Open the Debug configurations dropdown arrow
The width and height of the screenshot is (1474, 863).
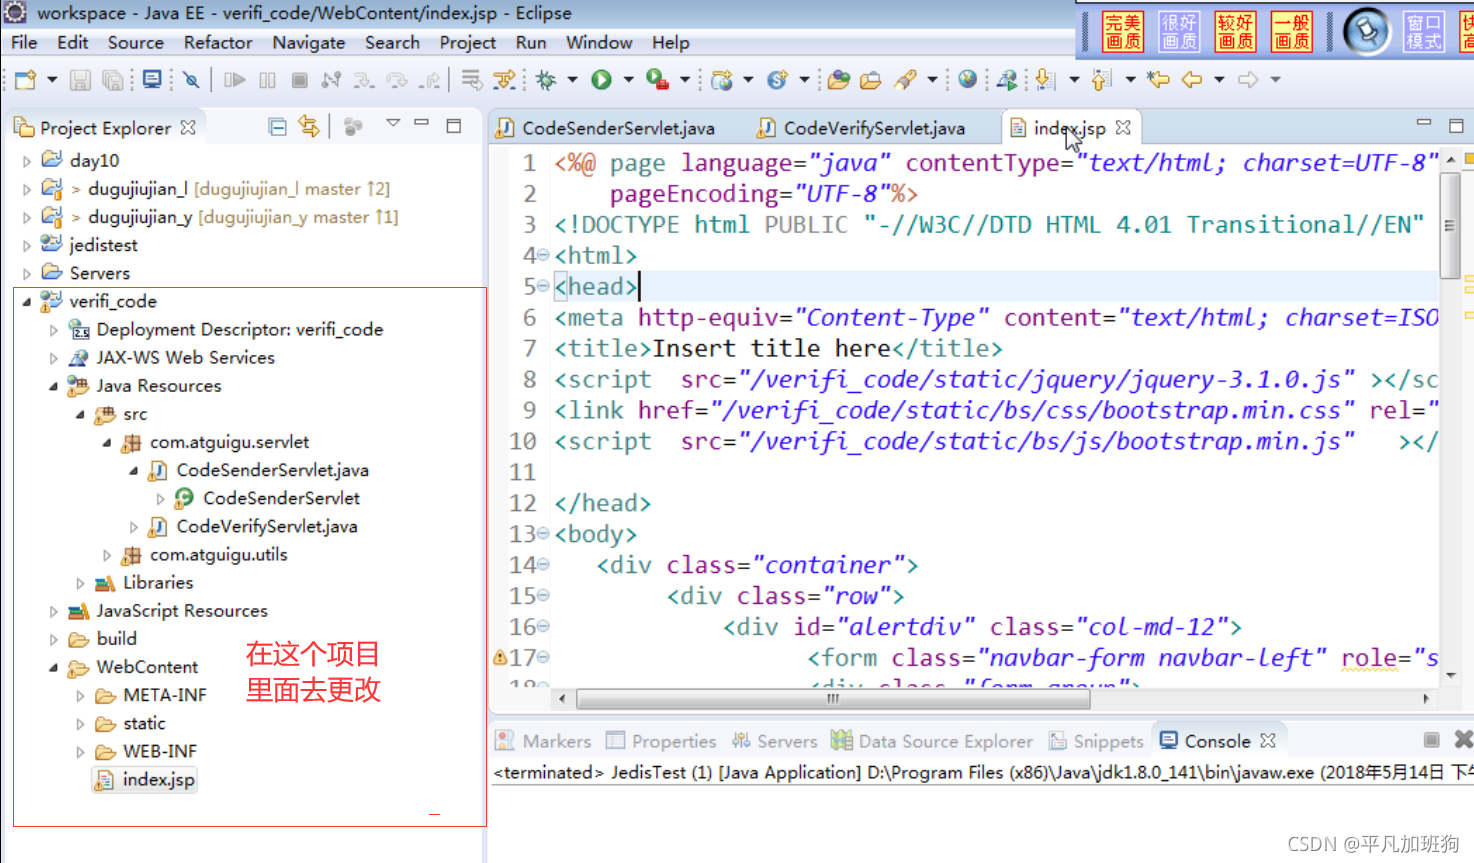tap(572, 80)
